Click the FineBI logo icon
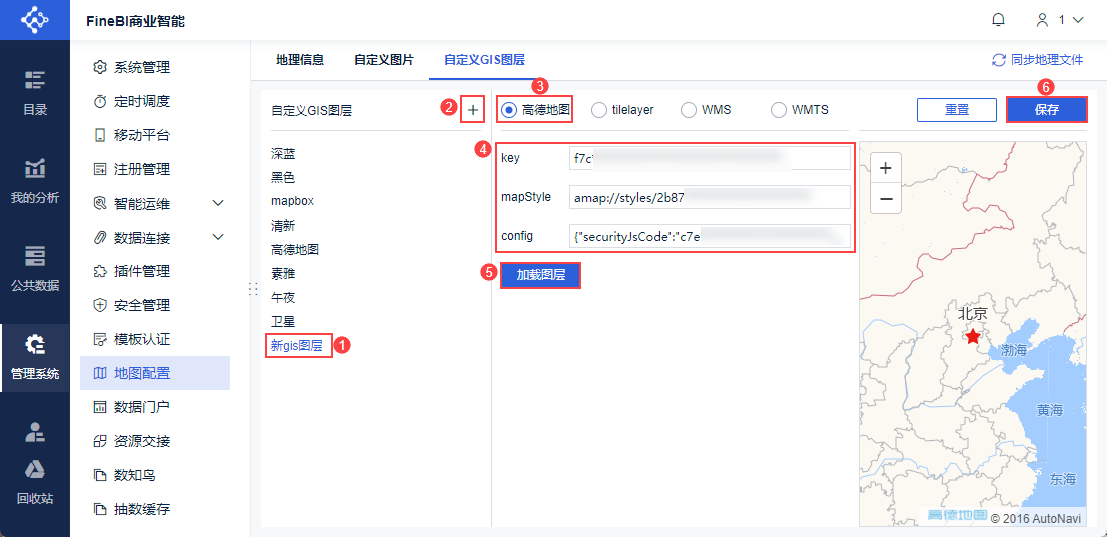Screen dimensions: 1107x537 coord(35,20)
